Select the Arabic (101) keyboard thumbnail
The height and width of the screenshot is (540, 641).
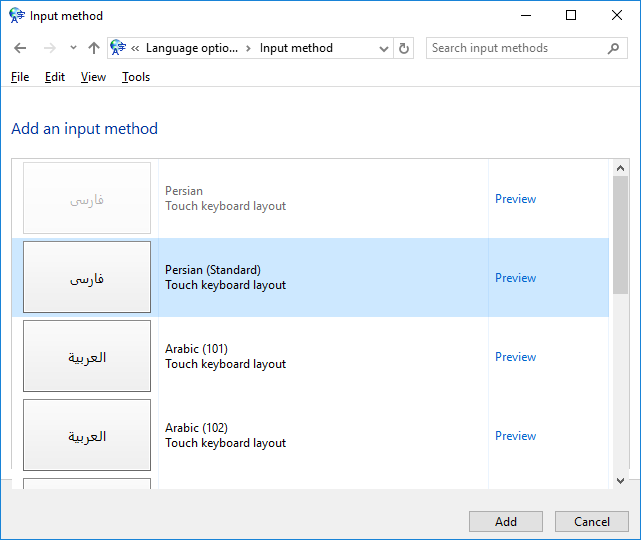(87, 357)
